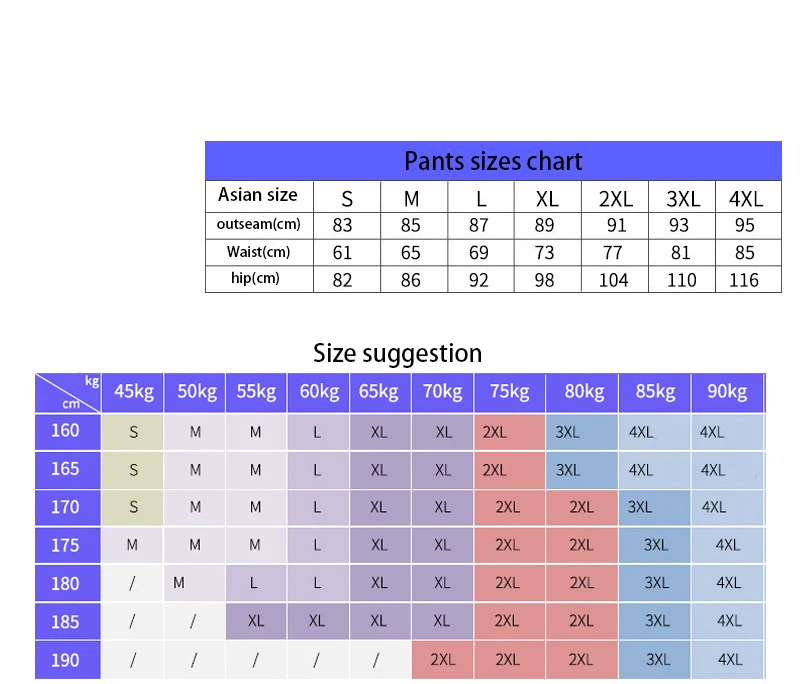The width and height of the screenshot is (800, 684).
Task: Select the 45kg column header
Action: tap(133, 392)
